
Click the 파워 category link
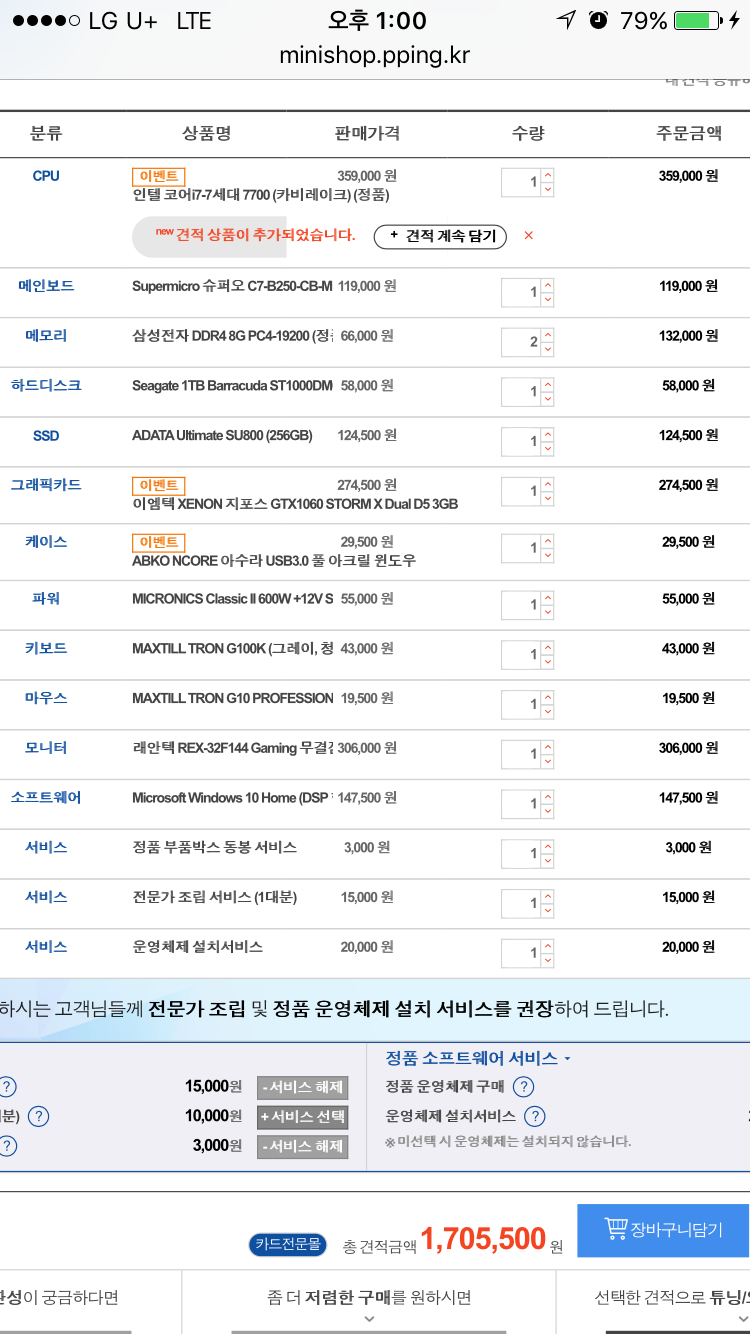(46, 599)
